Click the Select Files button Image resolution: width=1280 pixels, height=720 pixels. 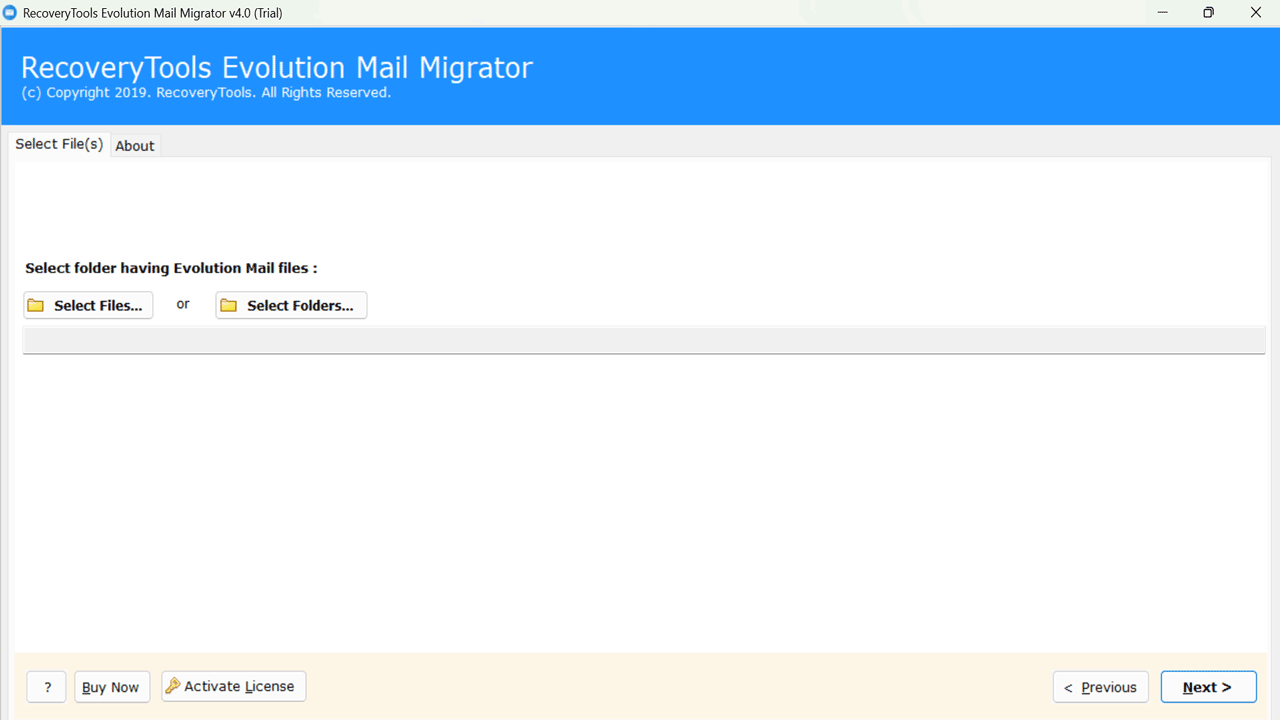[88, 305]
